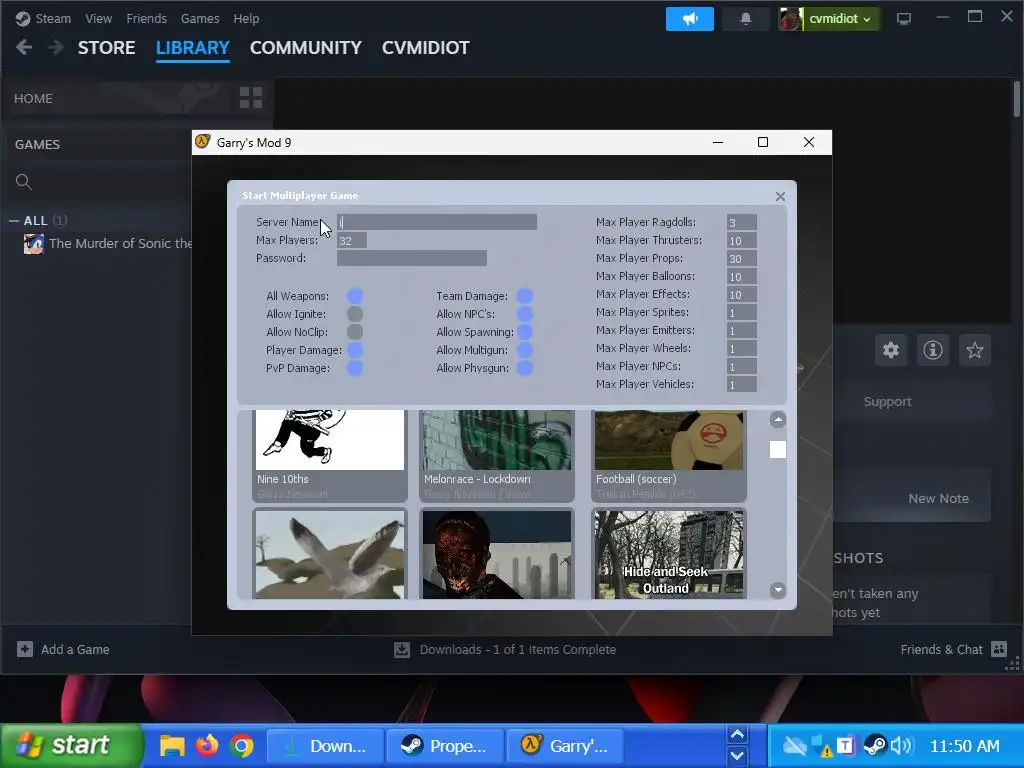Enable the Allow NoClip option
This screenshot has height=768, width=1024.
coord(355,332)
